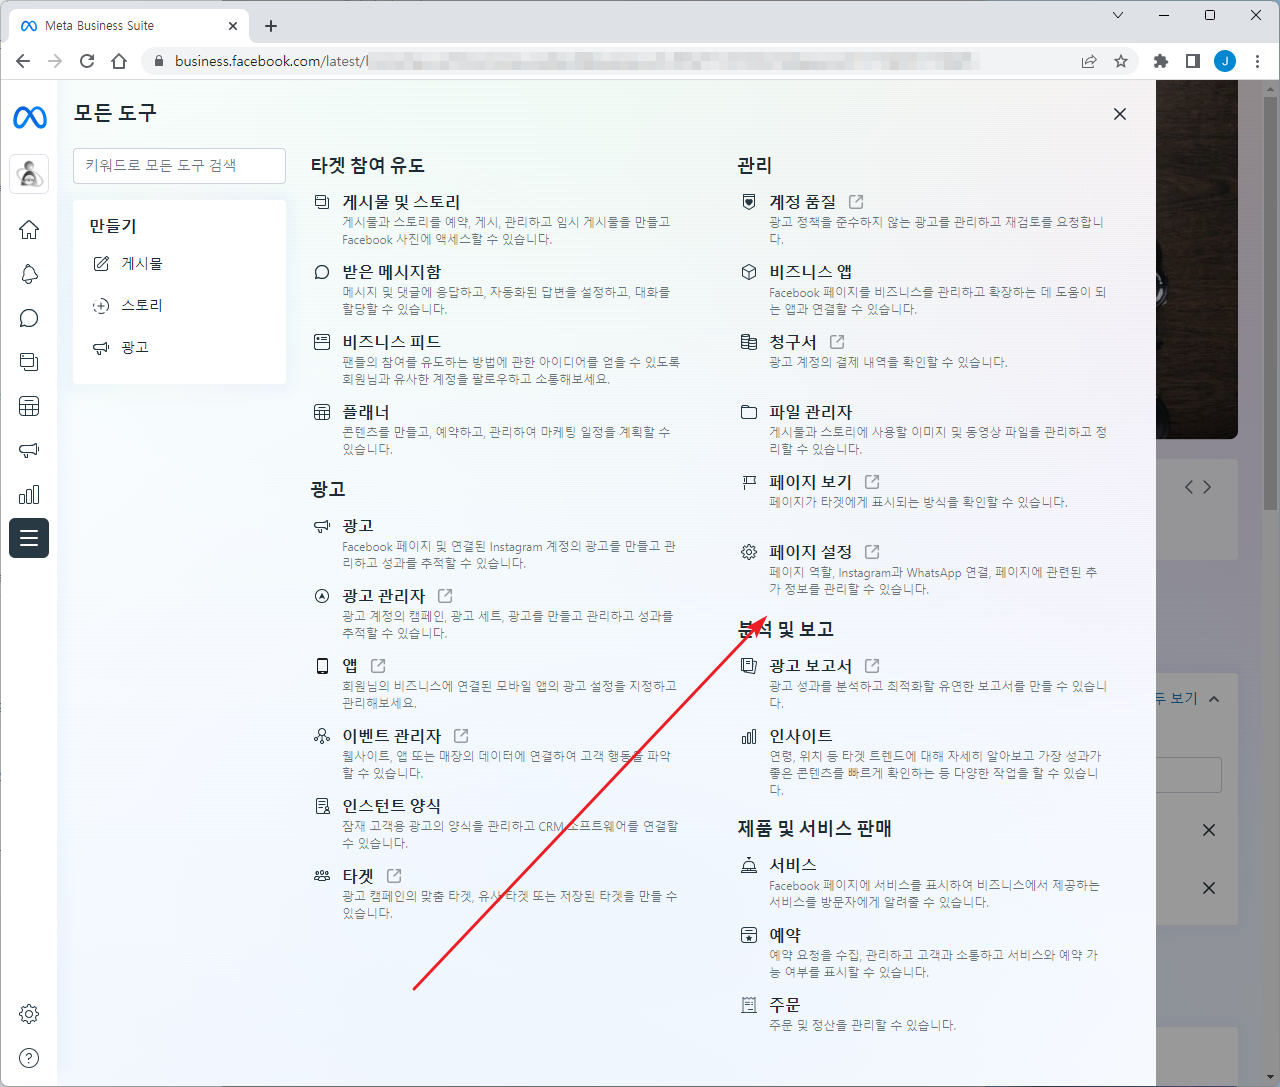Open inbox chat bubble in sidebar
The width and height of the screenshot is (1280, 1087).
(29, 318)
